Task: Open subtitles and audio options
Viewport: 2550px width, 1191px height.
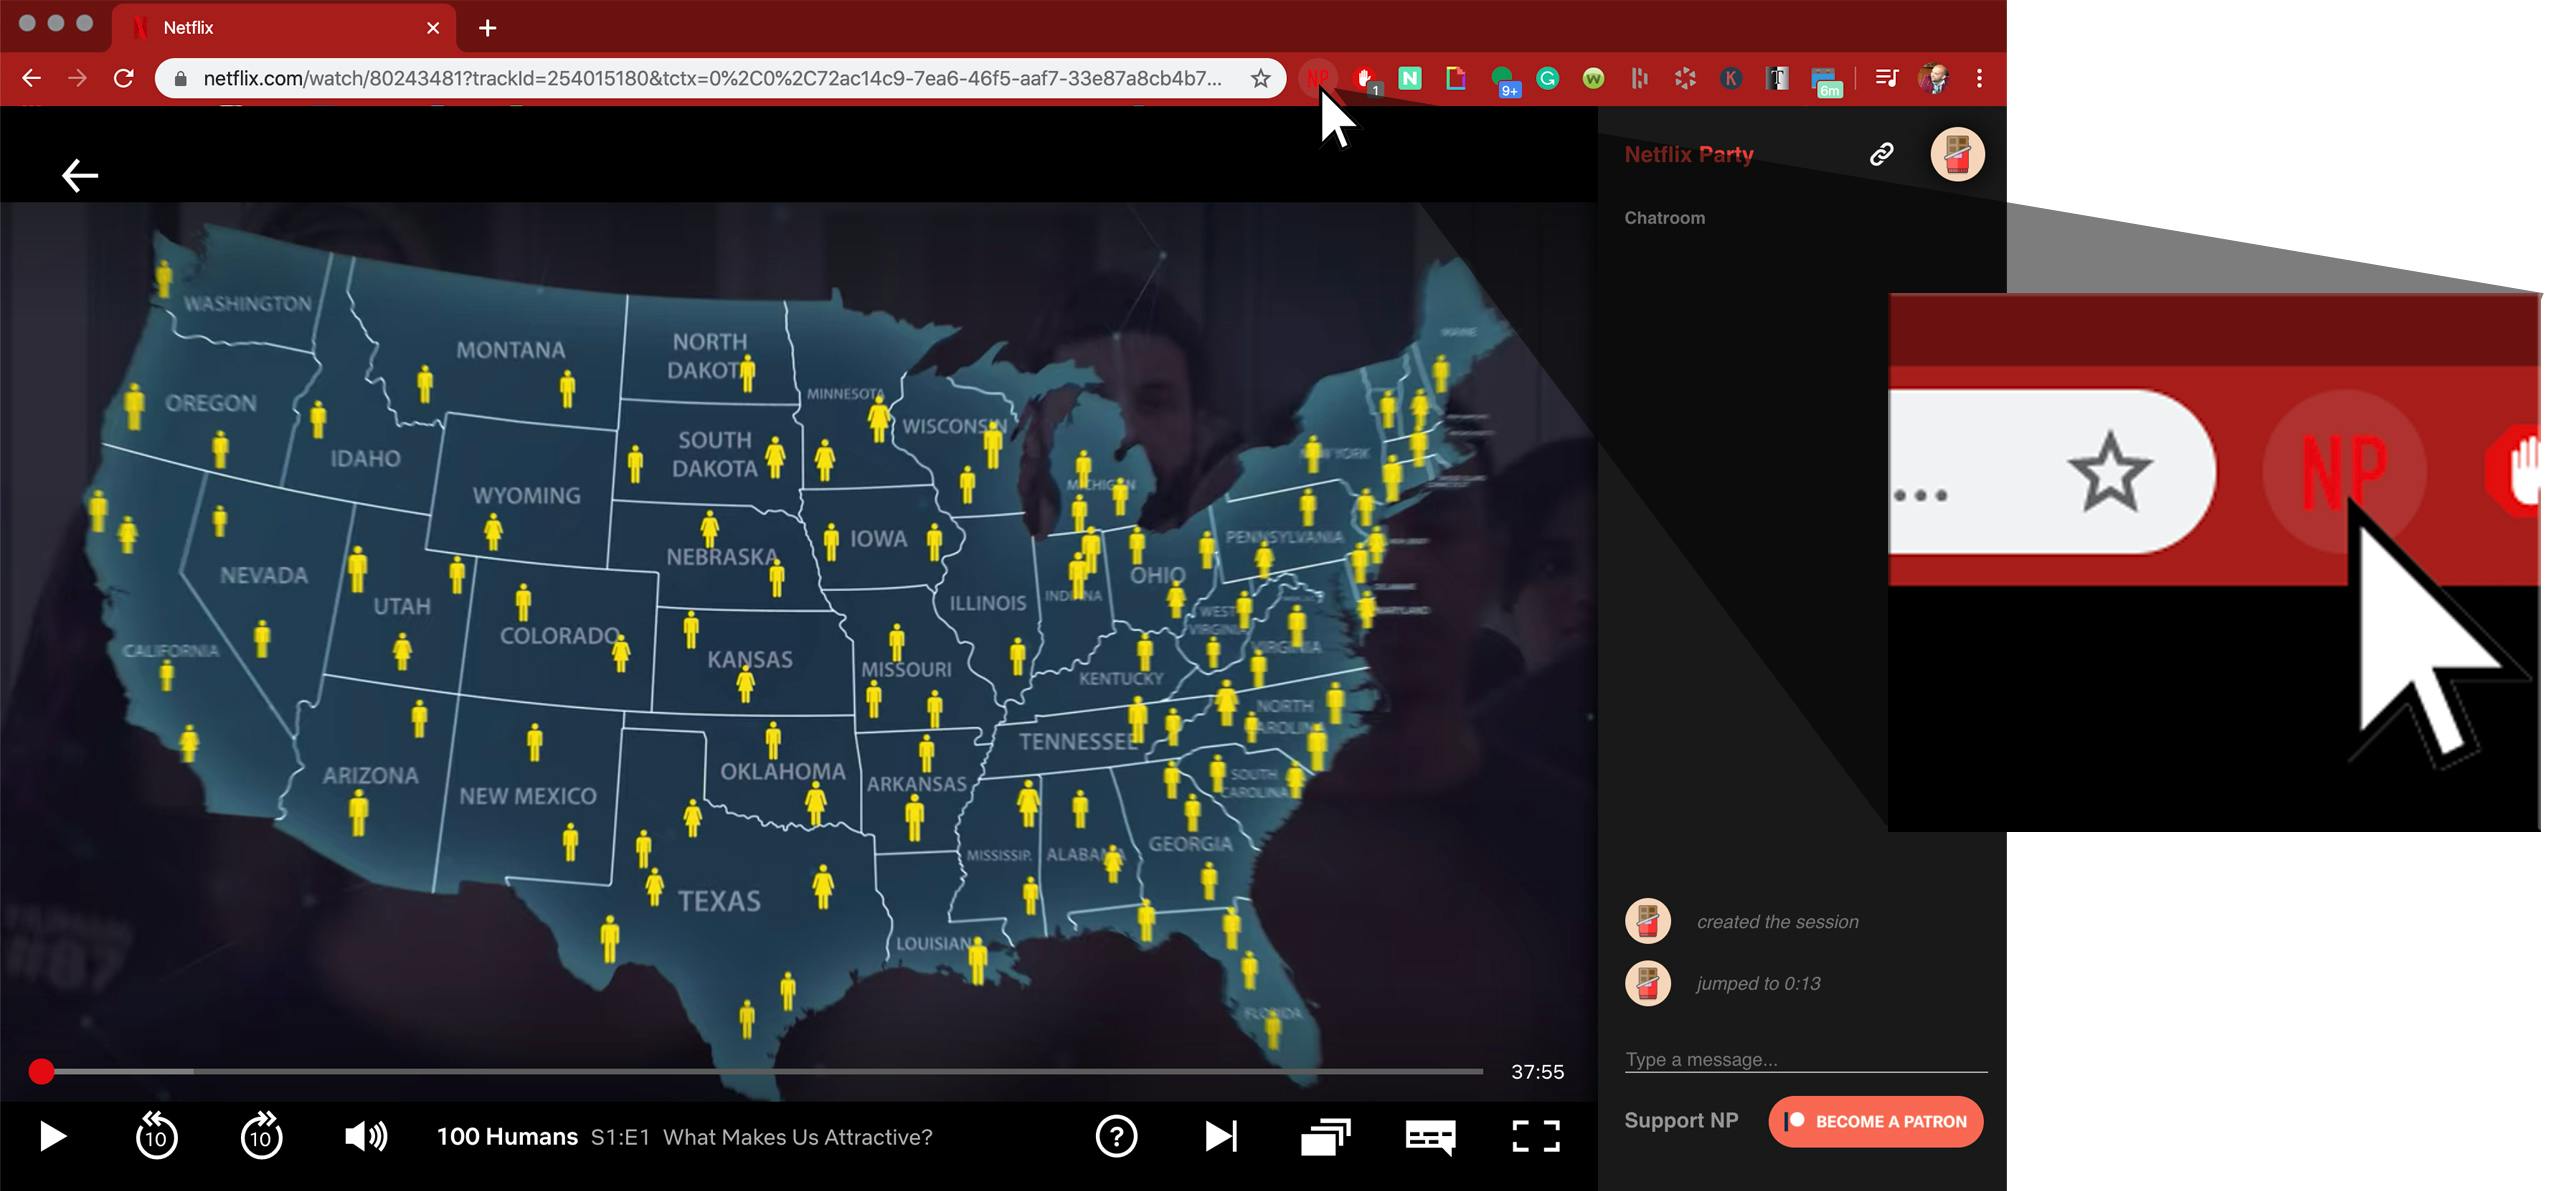Action: coord(1430,1136)
